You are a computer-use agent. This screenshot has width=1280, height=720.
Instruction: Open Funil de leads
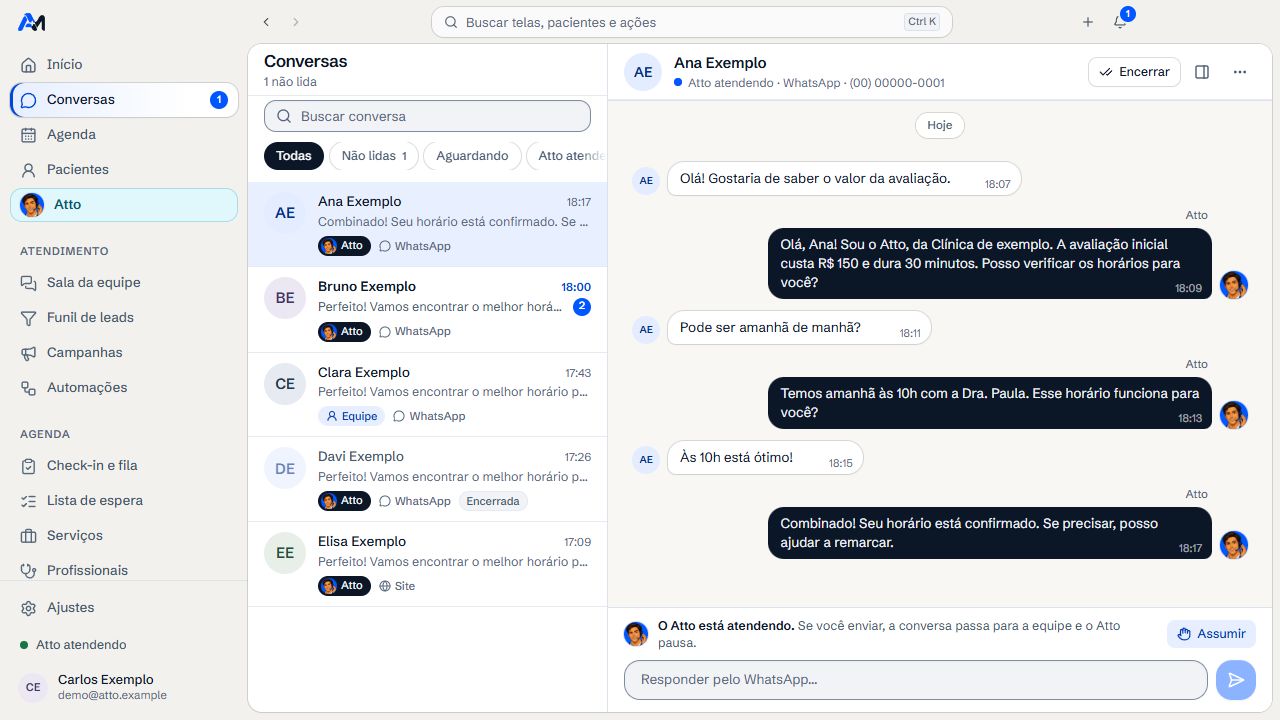pos(124,317)
